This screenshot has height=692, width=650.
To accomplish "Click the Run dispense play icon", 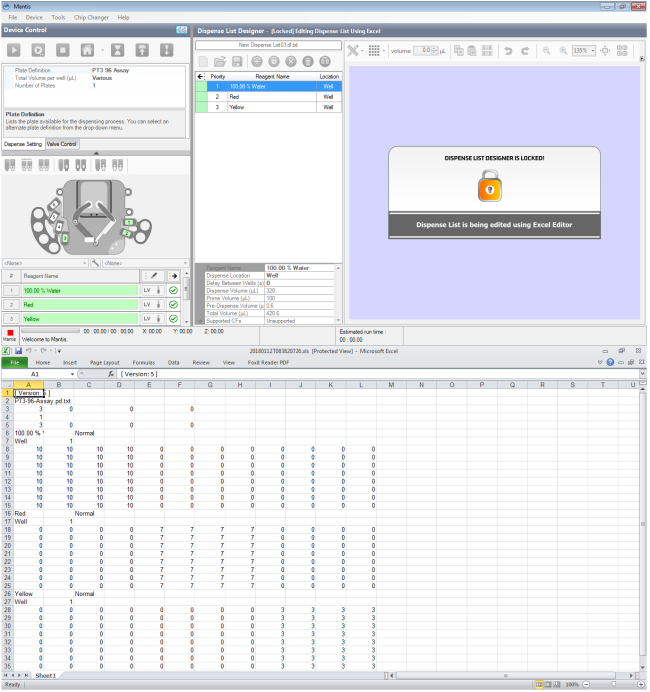I will coord(15,49).
